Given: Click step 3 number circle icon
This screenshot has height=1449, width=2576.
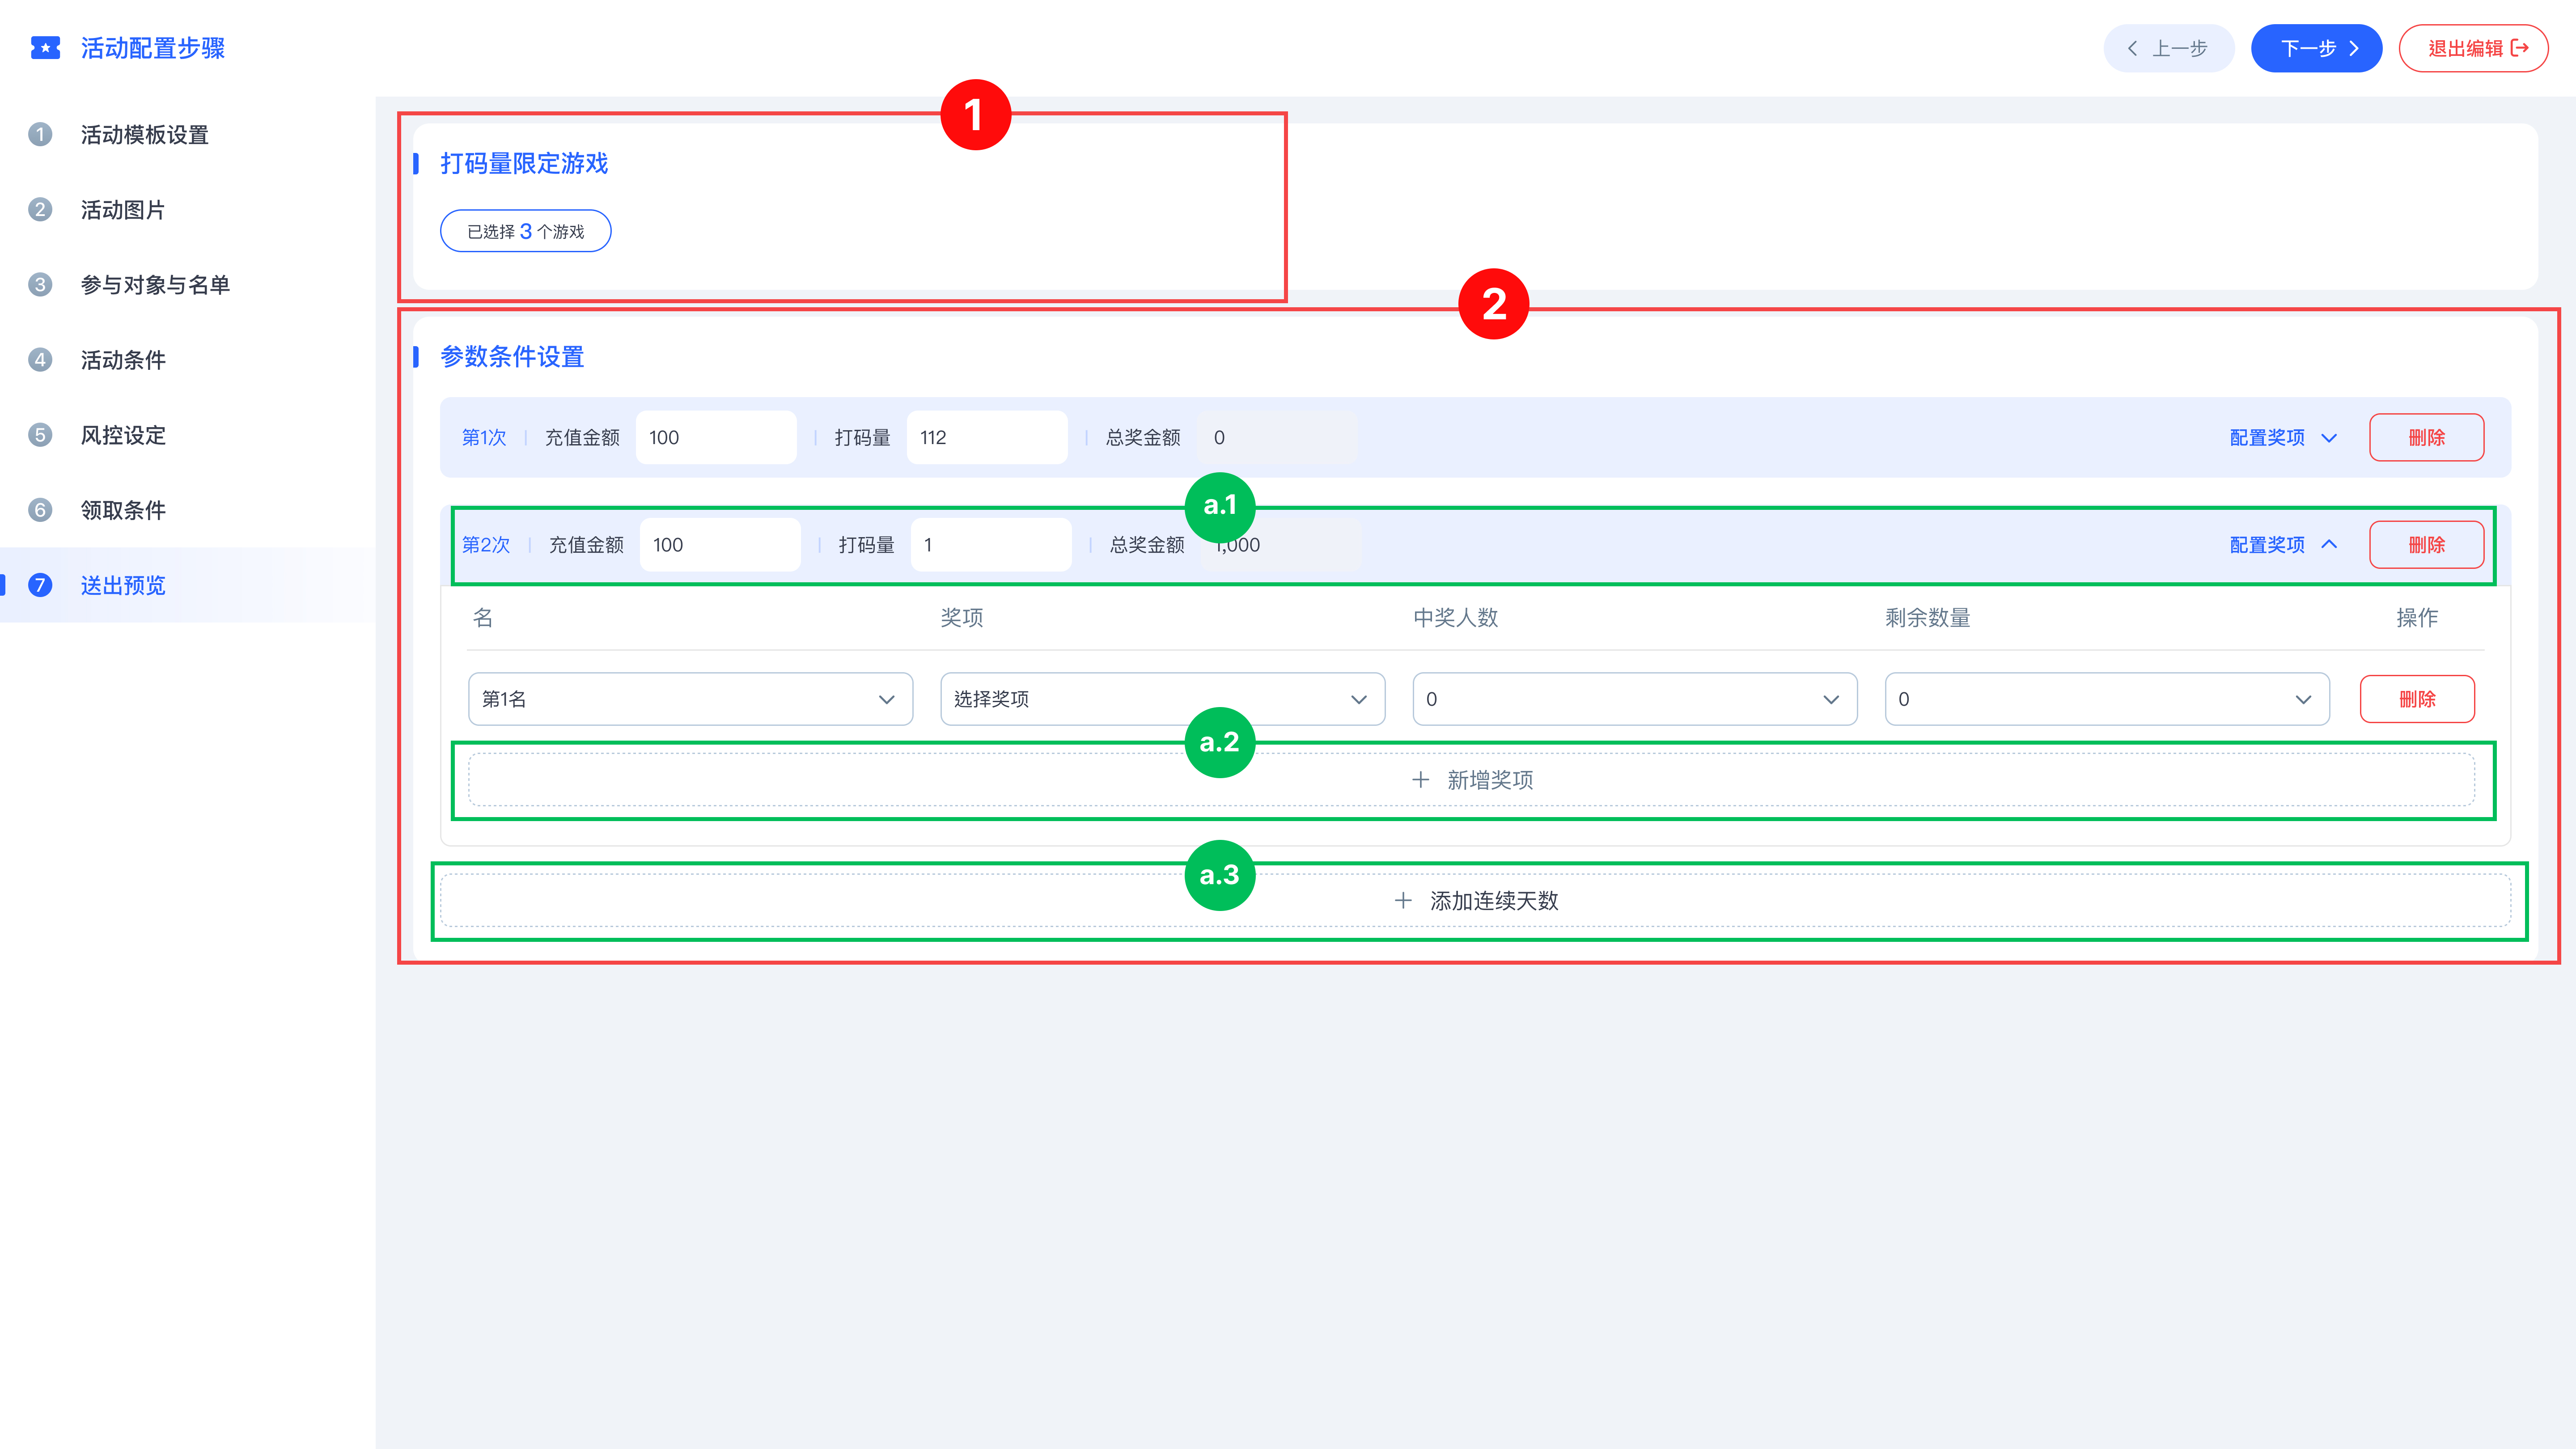Looking at the screenshot, I should (40, 285).
